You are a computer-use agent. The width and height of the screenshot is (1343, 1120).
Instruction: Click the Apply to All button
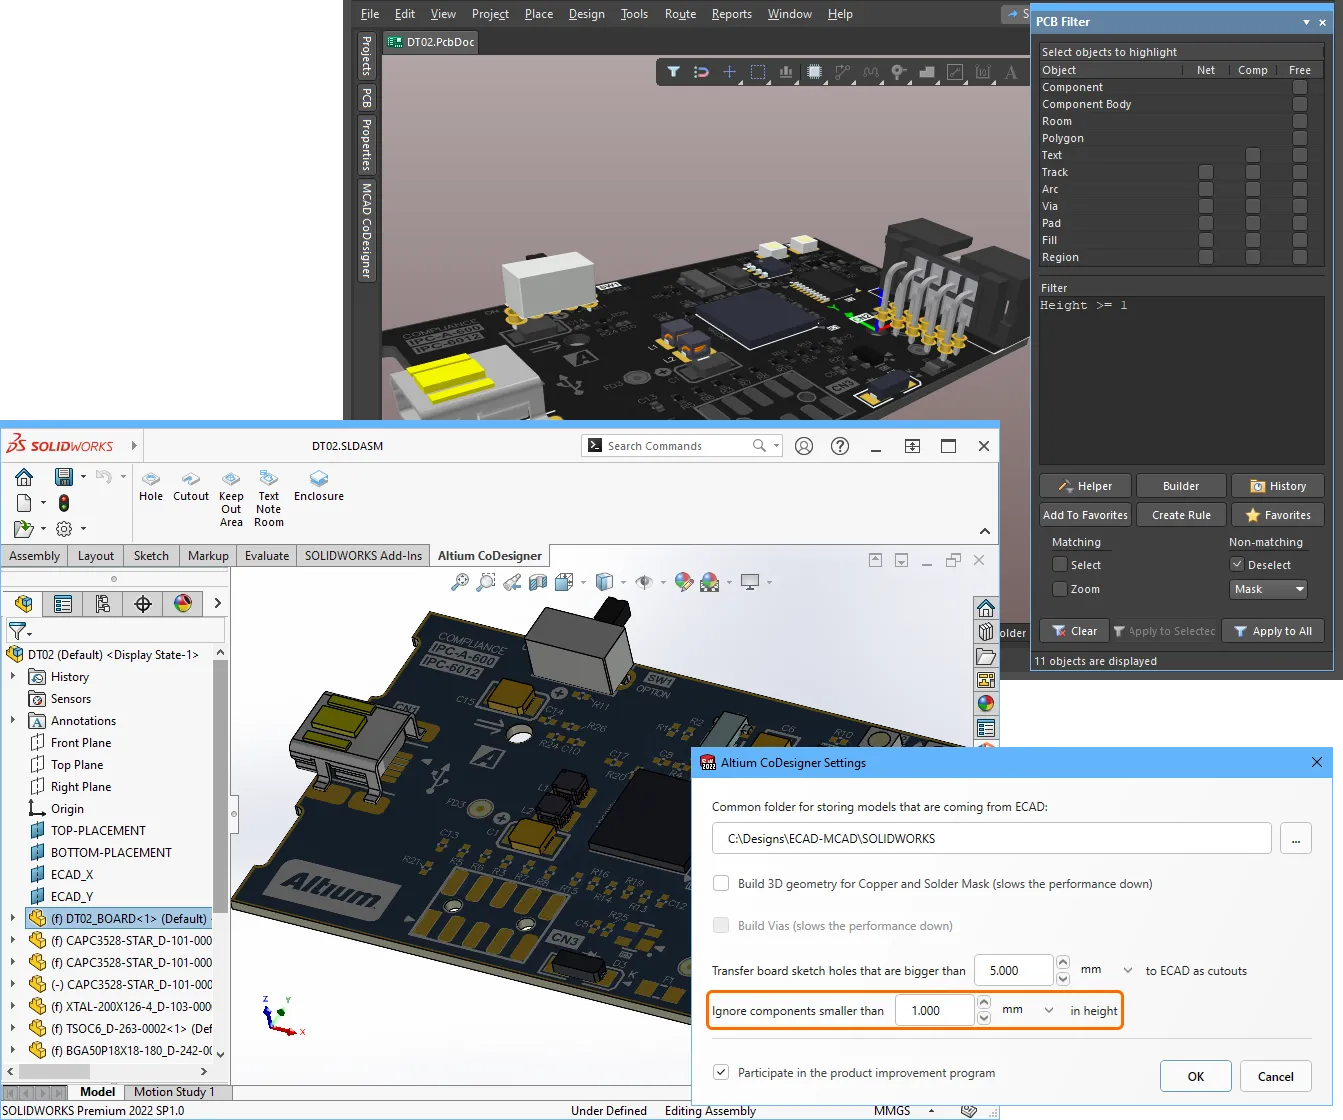(1273, 631)
